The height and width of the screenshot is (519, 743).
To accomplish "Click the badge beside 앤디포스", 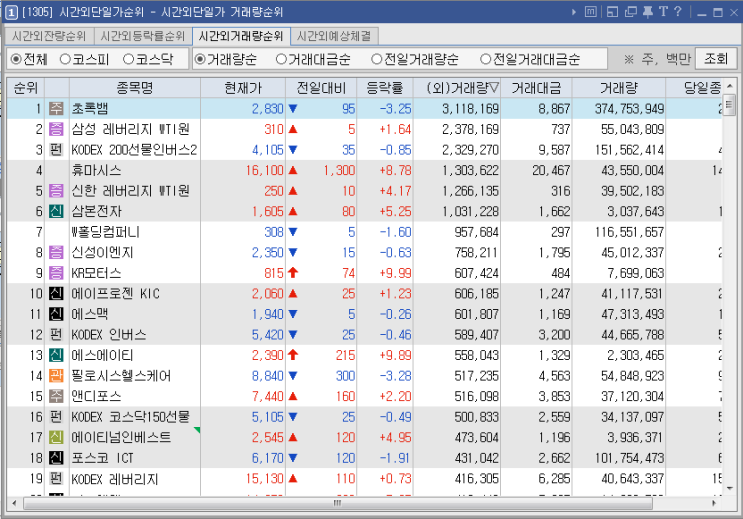I will click(56, 396).
